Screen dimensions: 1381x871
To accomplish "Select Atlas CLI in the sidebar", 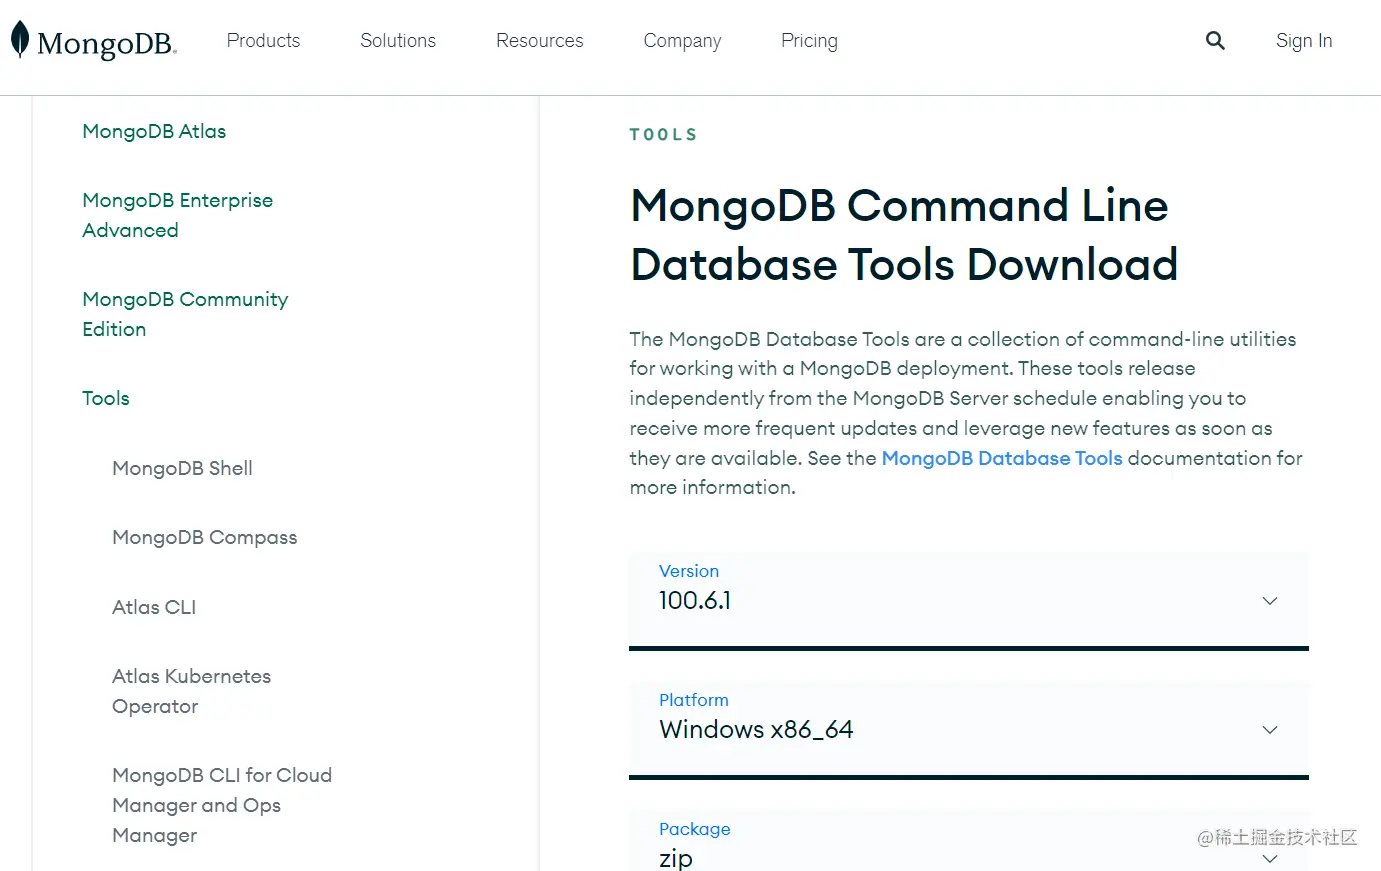I will click(154, 607).
